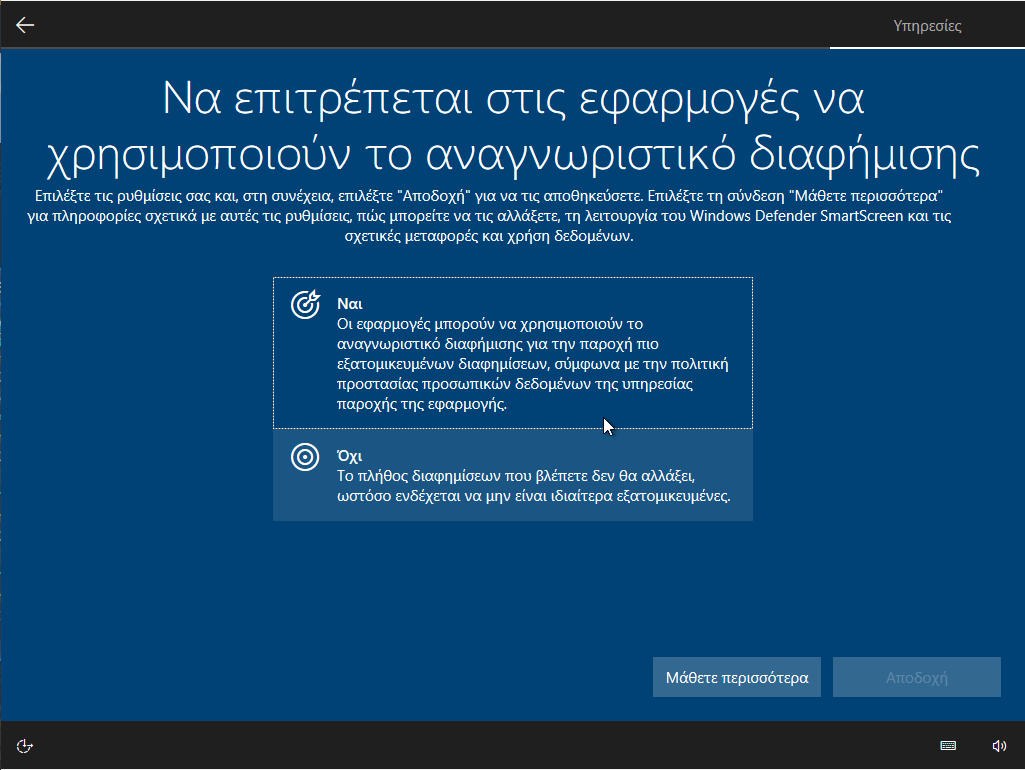The image size is (1025, 770).
Task: Select the Ναι option
Action: click(512, 353)
